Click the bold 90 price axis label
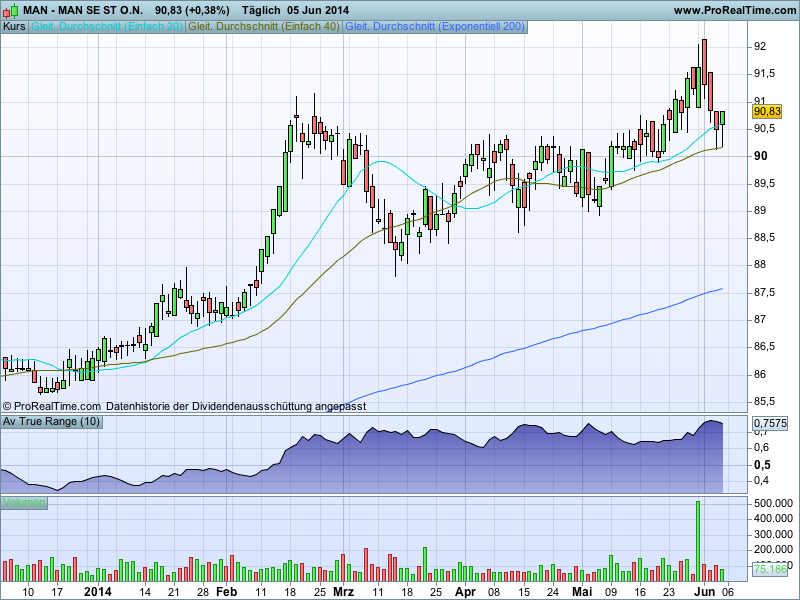800x600 pixels. click(x=760, y=156)
